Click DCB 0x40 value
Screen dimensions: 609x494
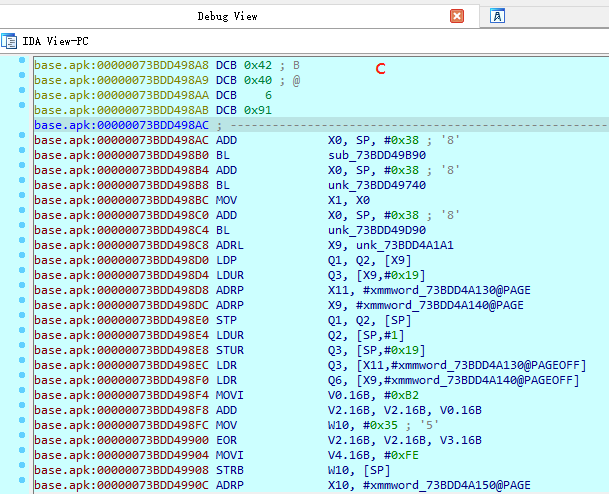258,80
